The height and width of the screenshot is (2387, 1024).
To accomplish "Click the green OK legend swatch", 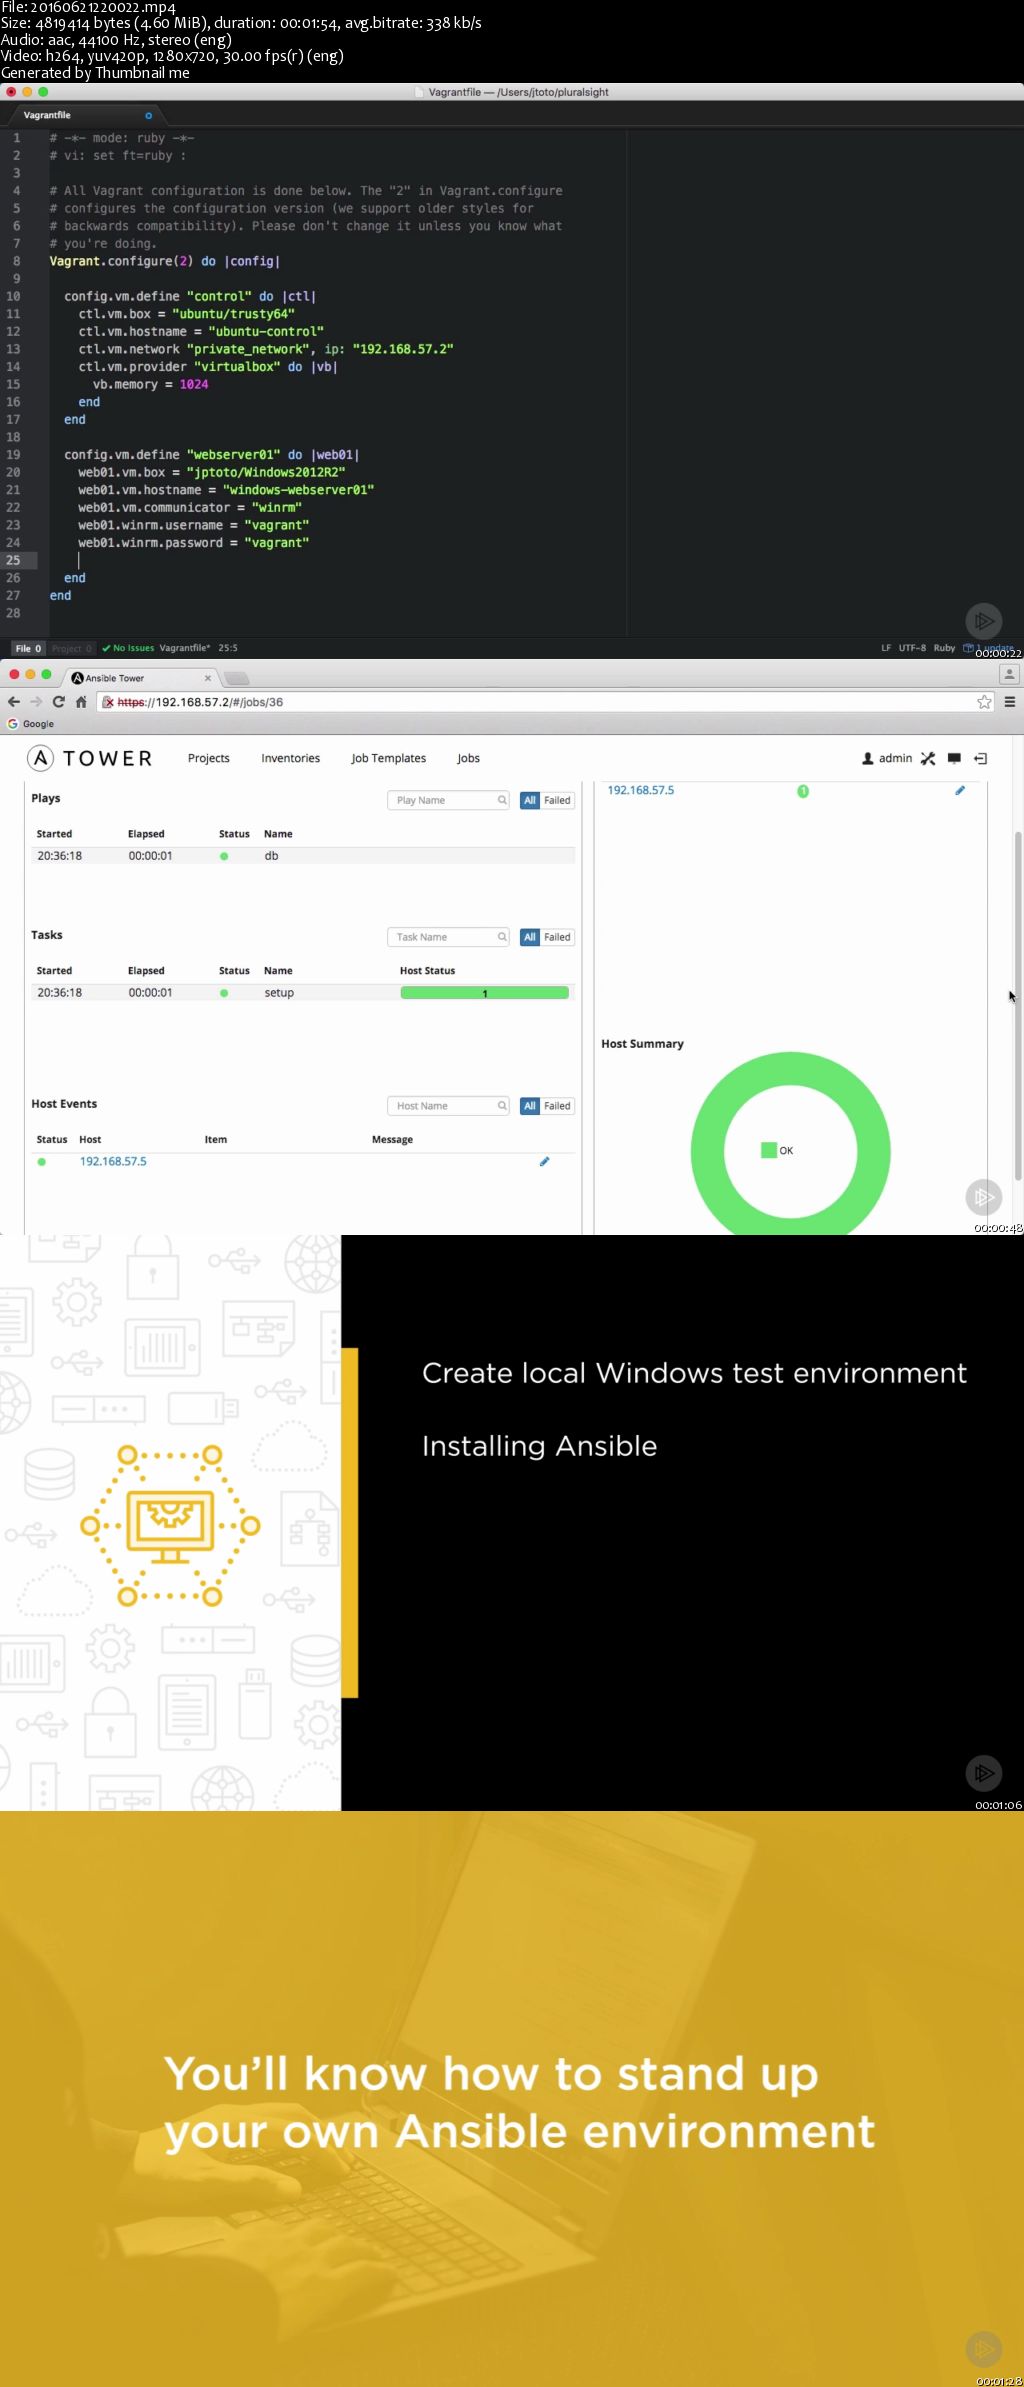I will tap(769, 1150).
